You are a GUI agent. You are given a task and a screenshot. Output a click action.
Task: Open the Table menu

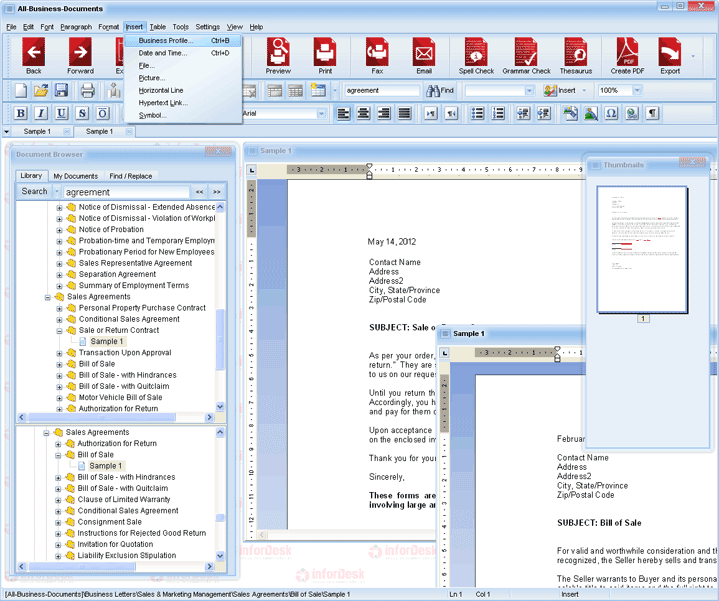pos(157,27)
